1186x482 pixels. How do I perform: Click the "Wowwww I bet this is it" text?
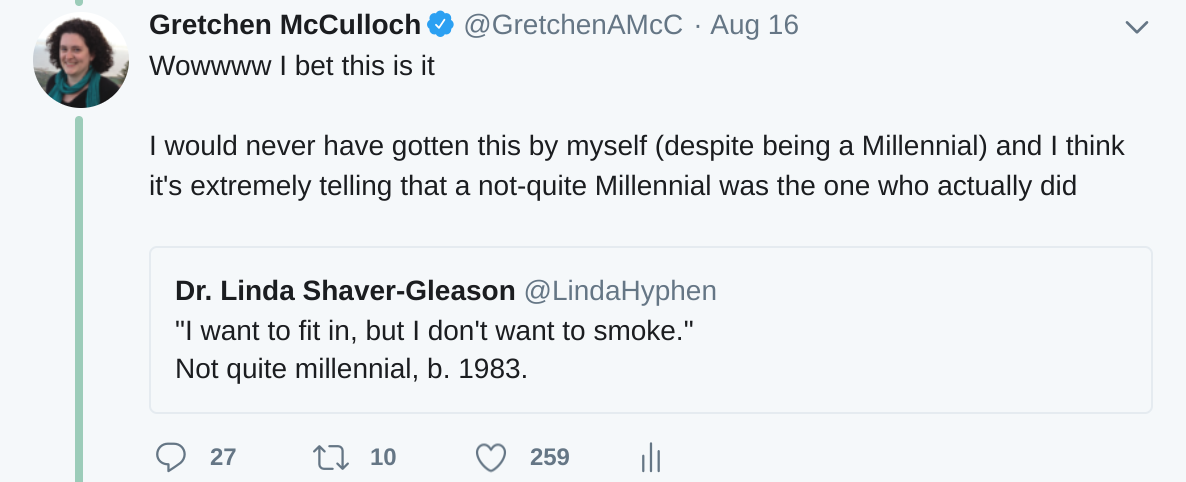pos(292,65)
